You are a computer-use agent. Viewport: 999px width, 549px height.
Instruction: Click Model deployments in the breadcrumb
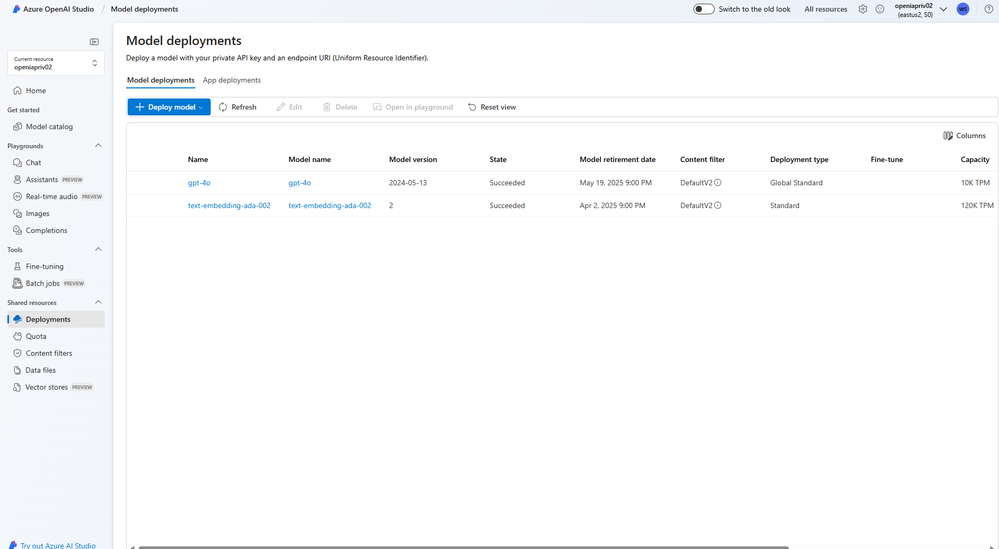point(145,9)
